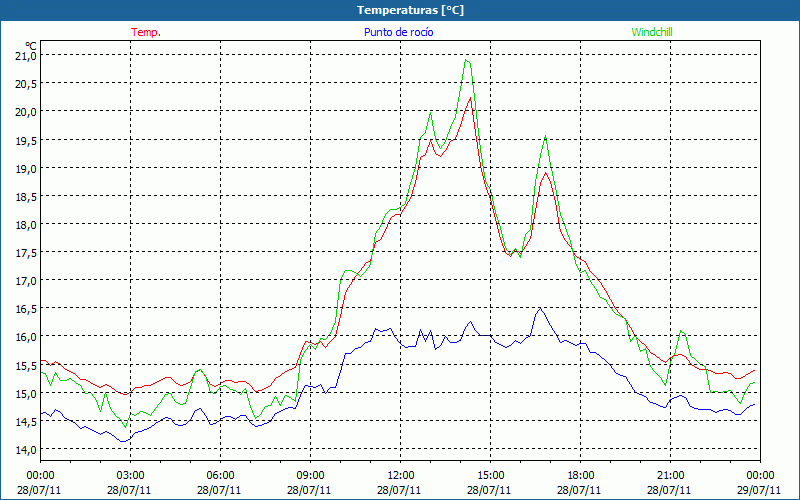The image size is (800, 500).
Task: Select the red 'Temp.' legend label
Action: [146, 32]
